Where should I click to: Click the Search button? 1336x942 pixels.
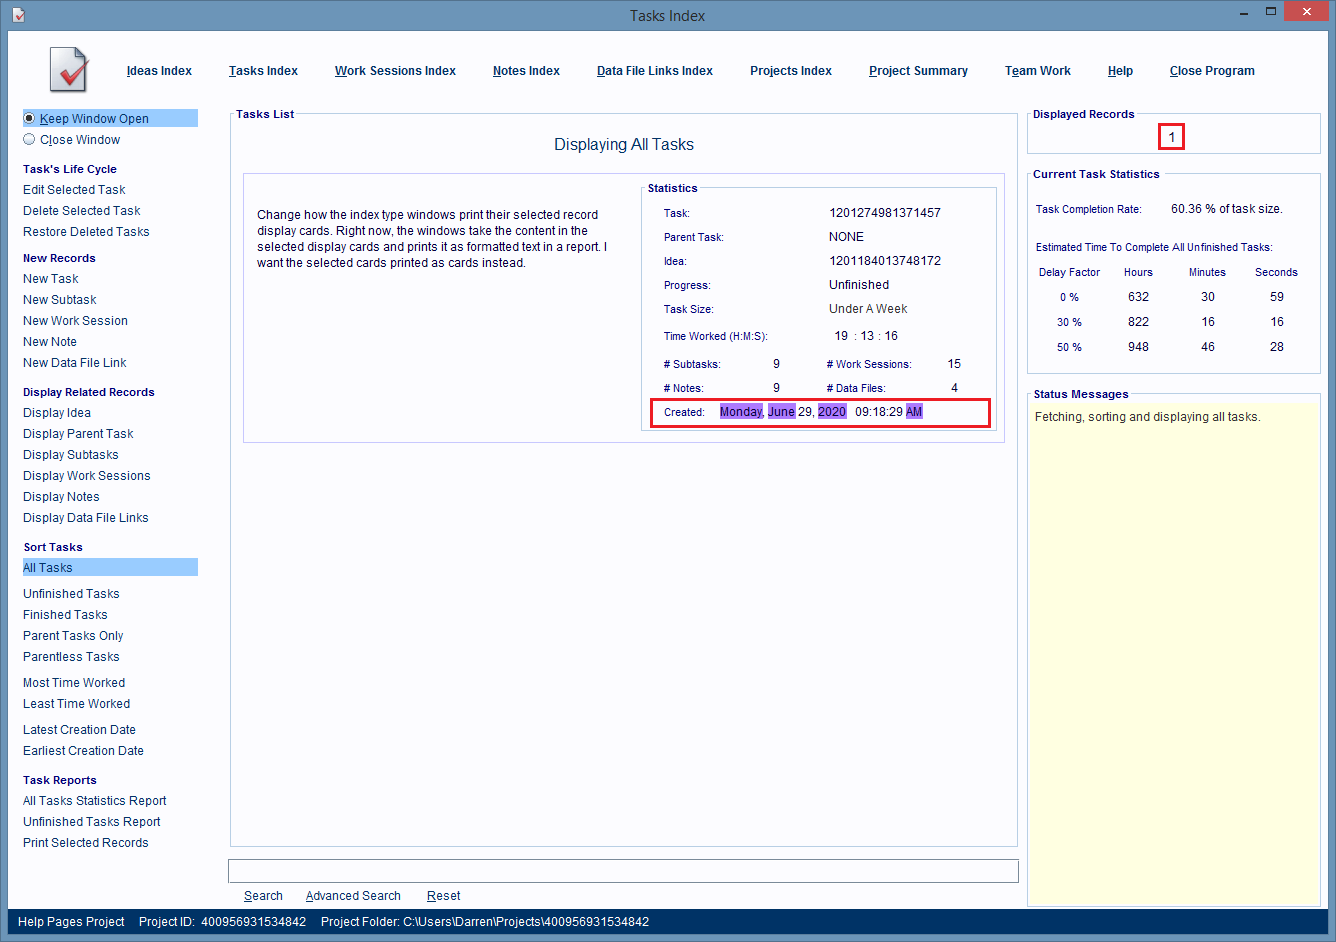coord(263,896)
